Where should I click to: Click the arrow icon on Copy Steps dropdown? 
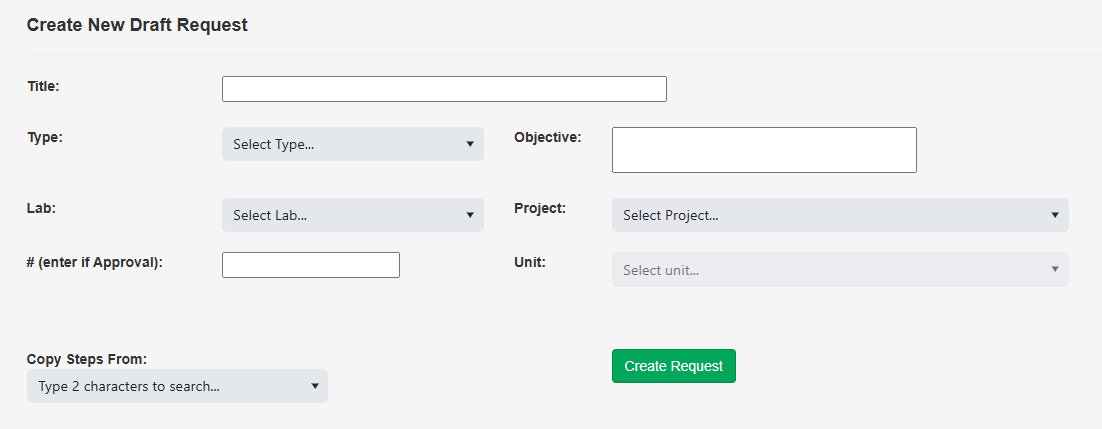coord(314,386)
